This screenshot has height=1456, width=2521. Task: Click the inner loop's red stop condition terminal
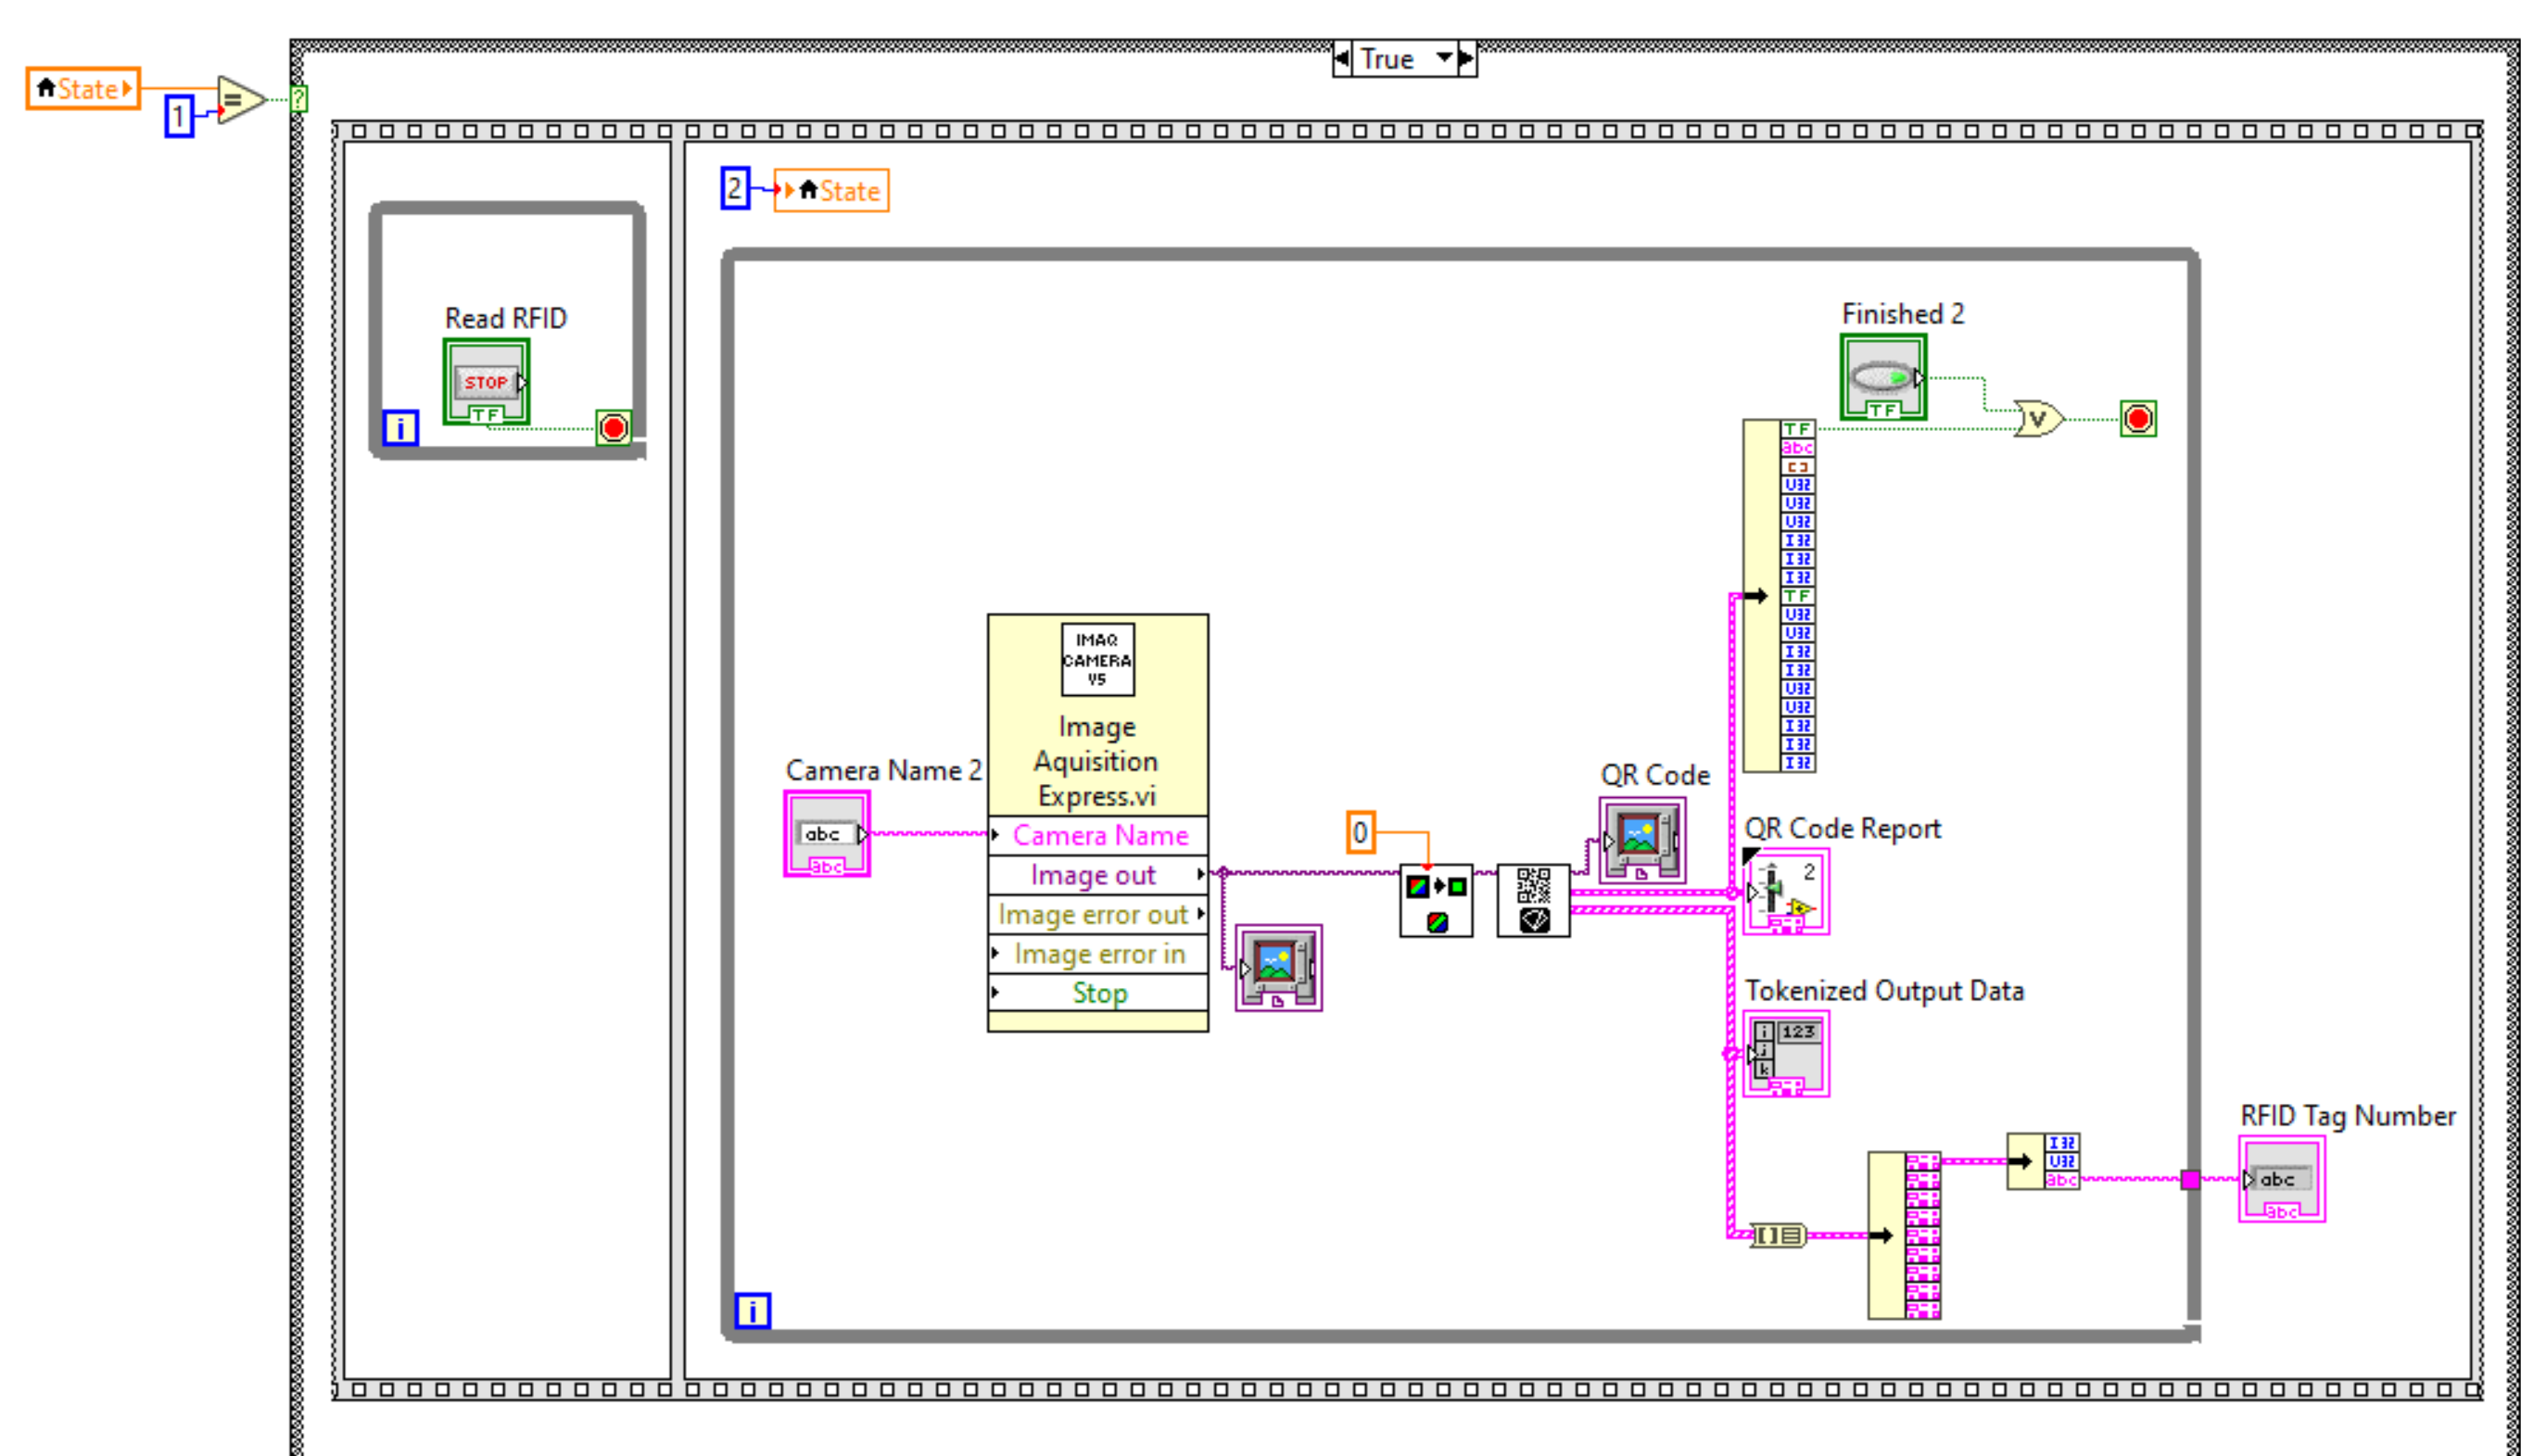click(2137, 418)
